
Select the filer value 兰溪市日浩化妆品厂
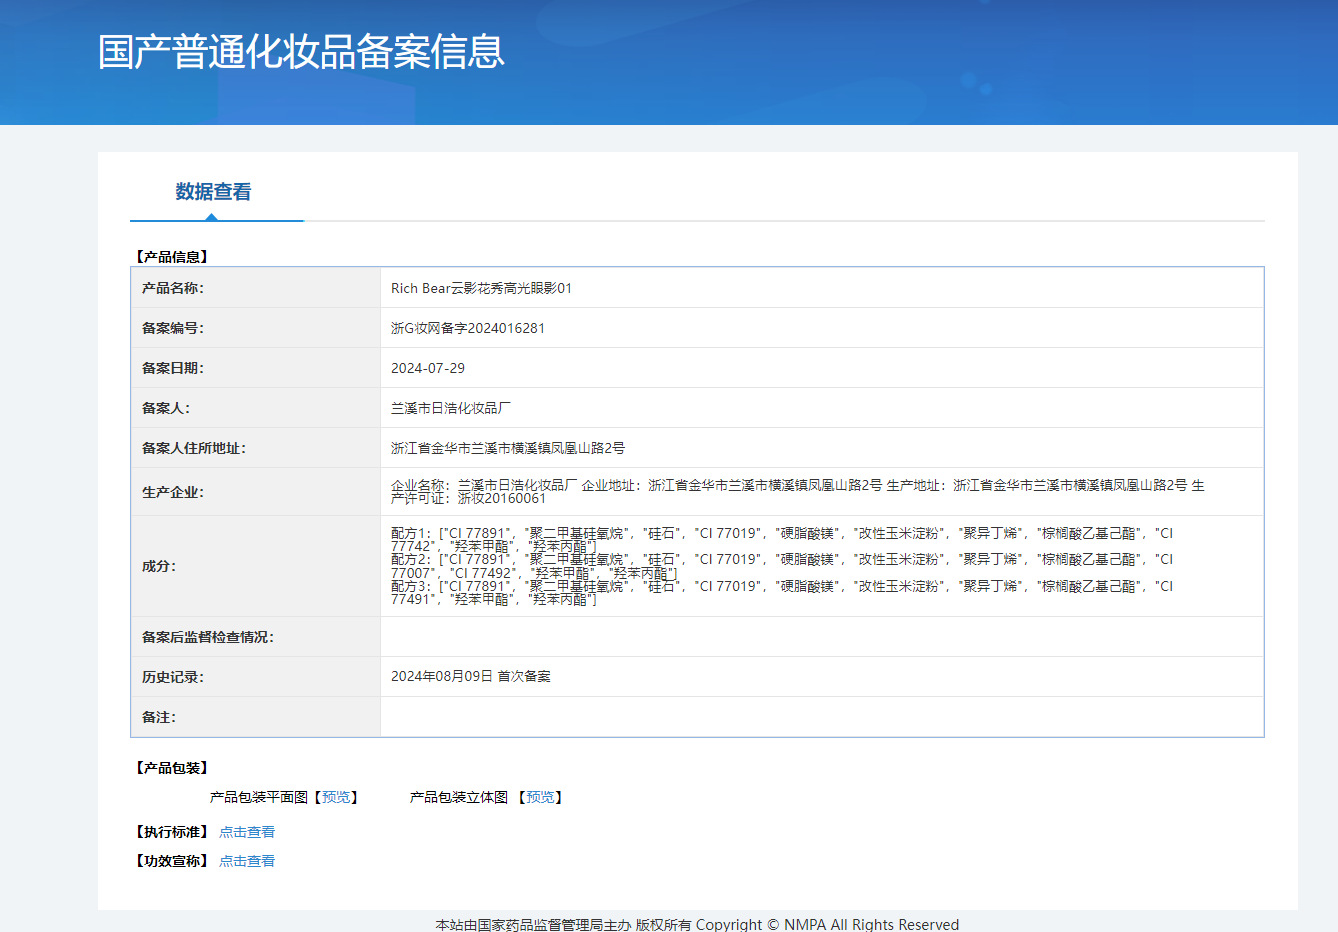click(x=450, y=408)
